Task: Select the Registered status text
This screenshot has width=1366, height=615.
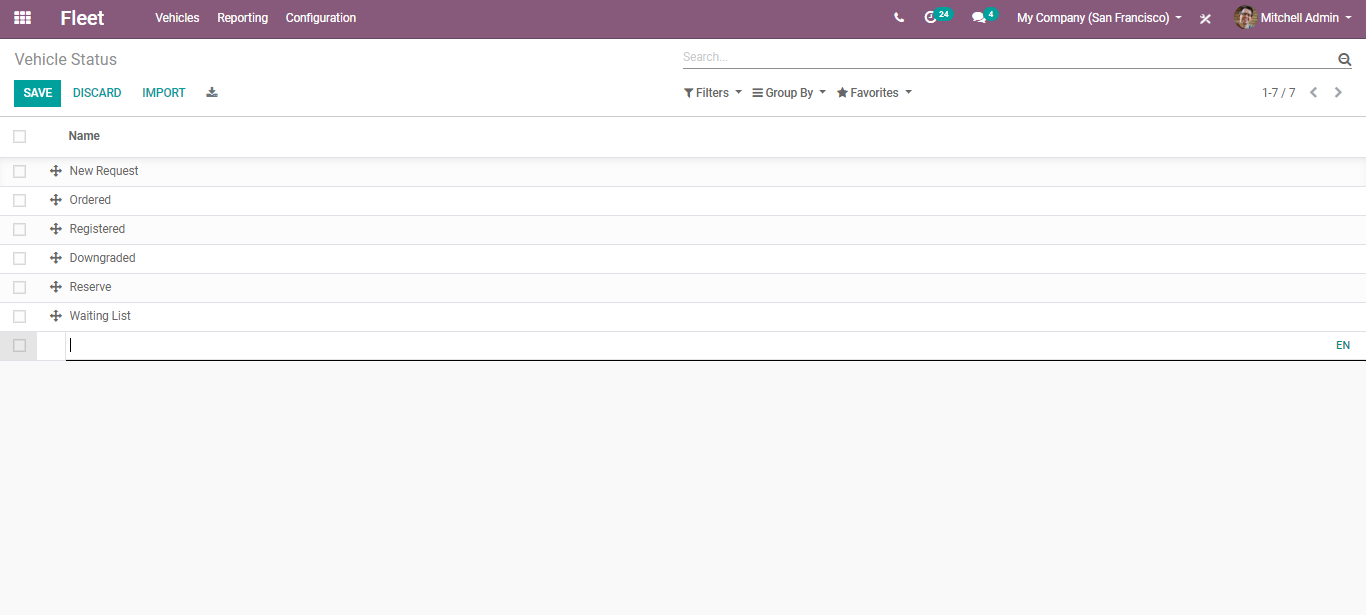Action: (97, 229)
